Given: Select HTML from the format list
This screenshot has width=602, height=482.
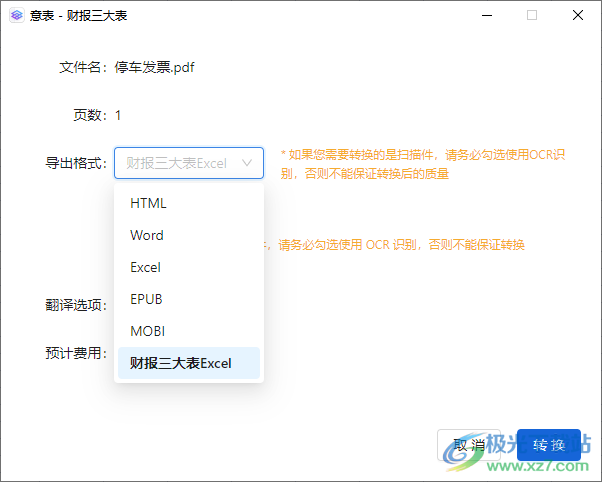Looking at the screenshot, I should coord(189,203).
